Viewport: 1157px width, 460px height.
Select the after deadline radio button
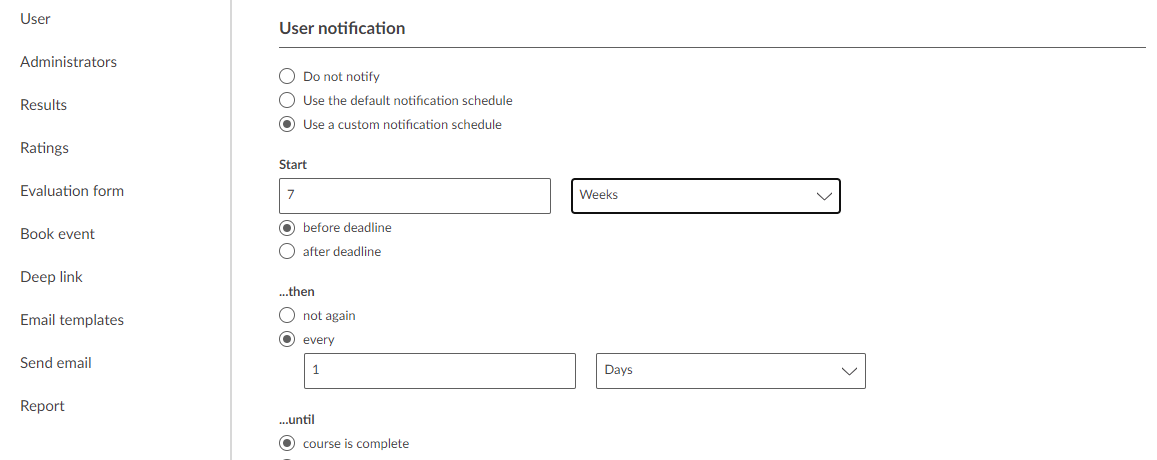287,252
